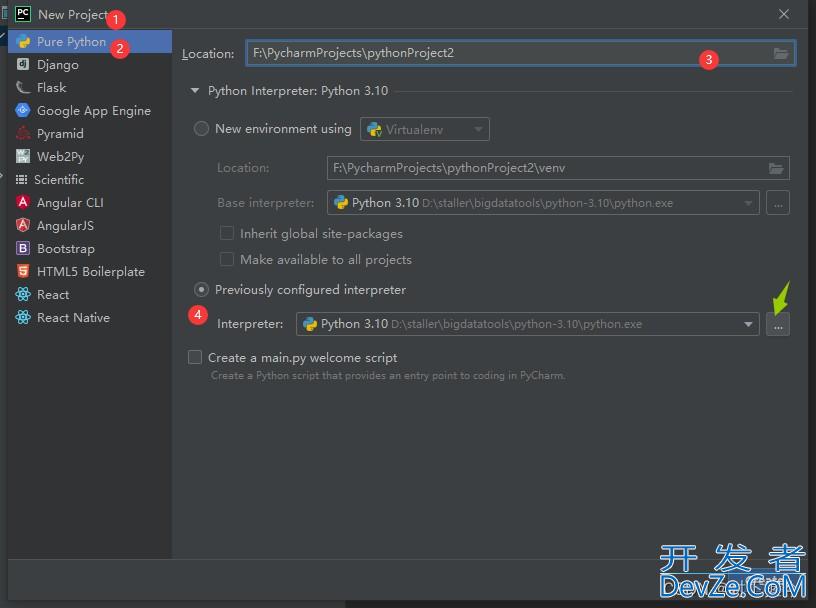The width and height of the screenshot is (816, 608).
Task: Select Scientific project type label
Action: (x=59, y=180)
